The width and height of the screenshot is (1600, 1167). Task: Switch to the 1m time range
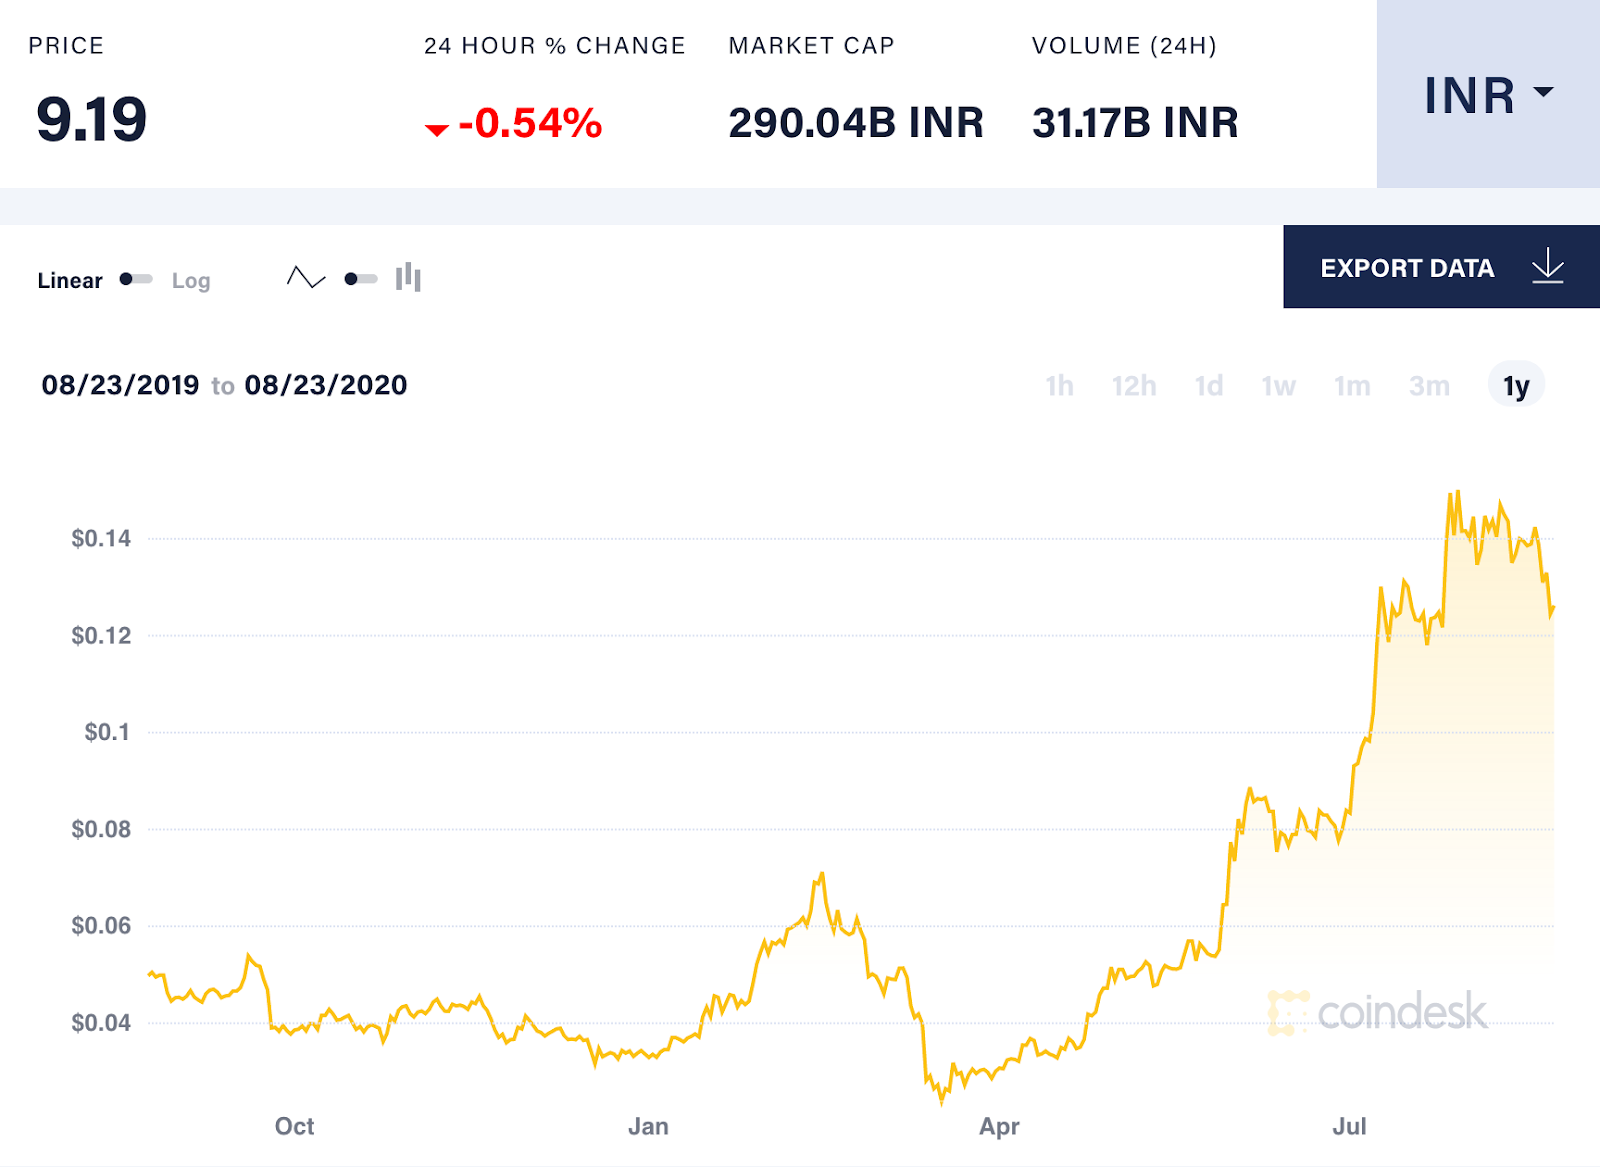(1352, 385)
